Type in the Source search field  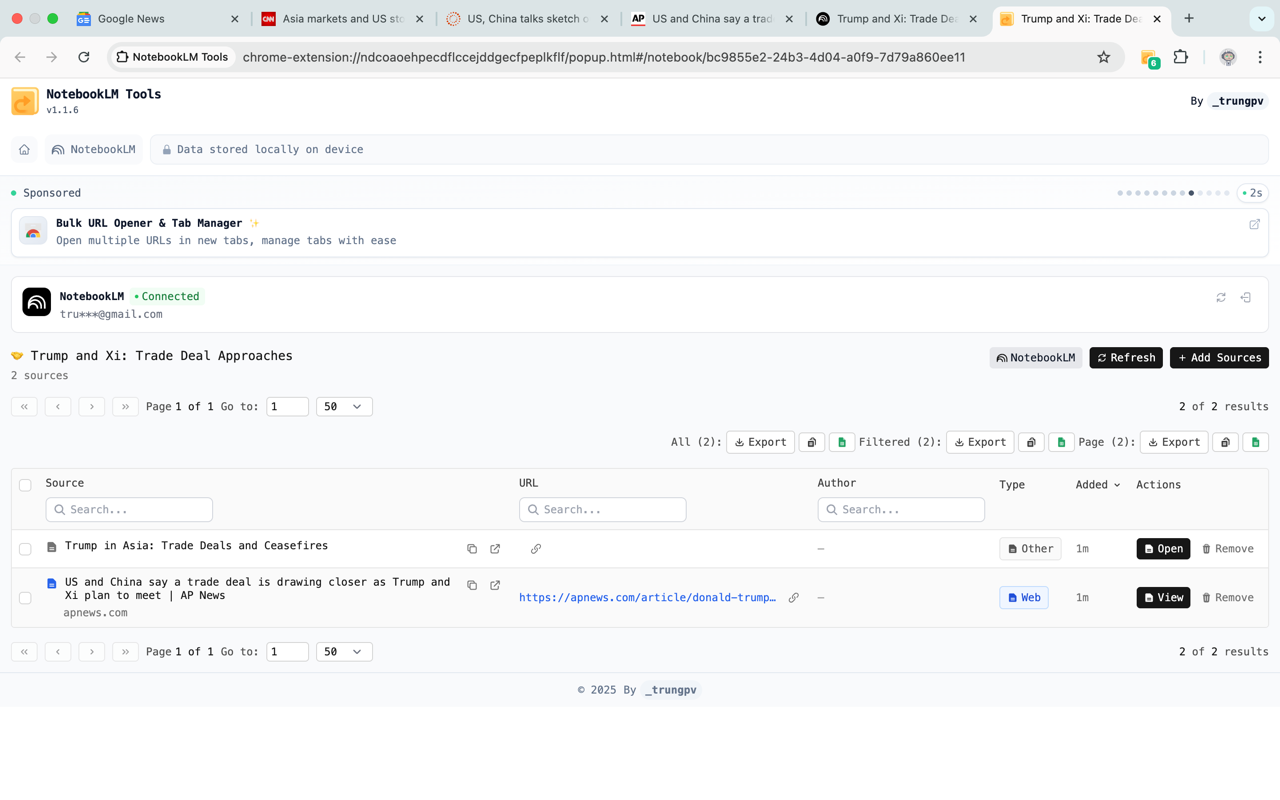coord(129,509)
